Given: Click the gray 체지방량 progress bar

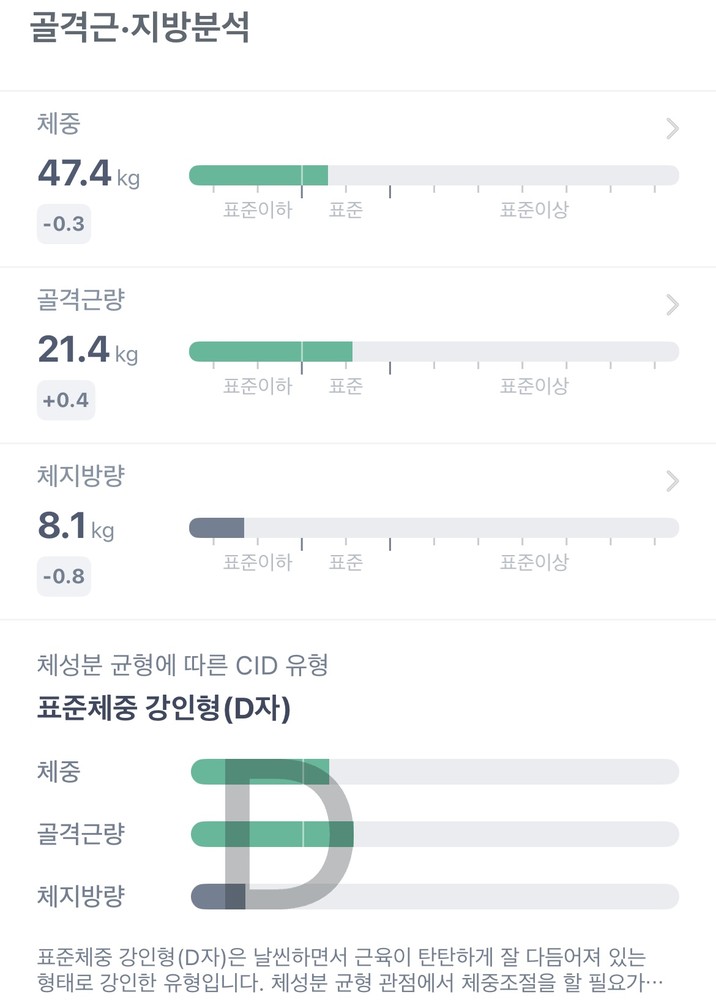Looking at the screenshot, I should (216, 527).
